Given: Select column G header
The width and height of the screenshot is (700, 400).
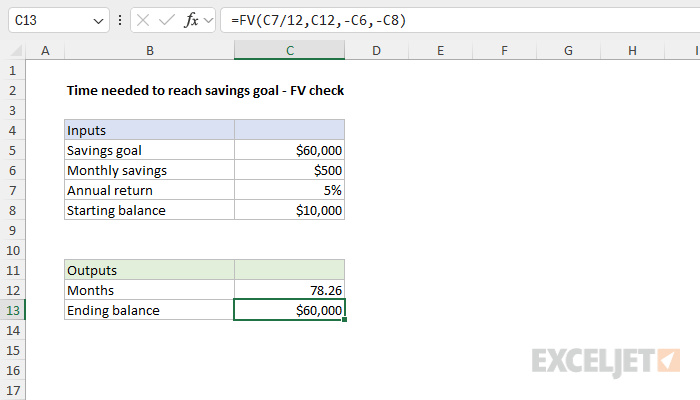Looking at the screenshot, I should click(568, 50).
